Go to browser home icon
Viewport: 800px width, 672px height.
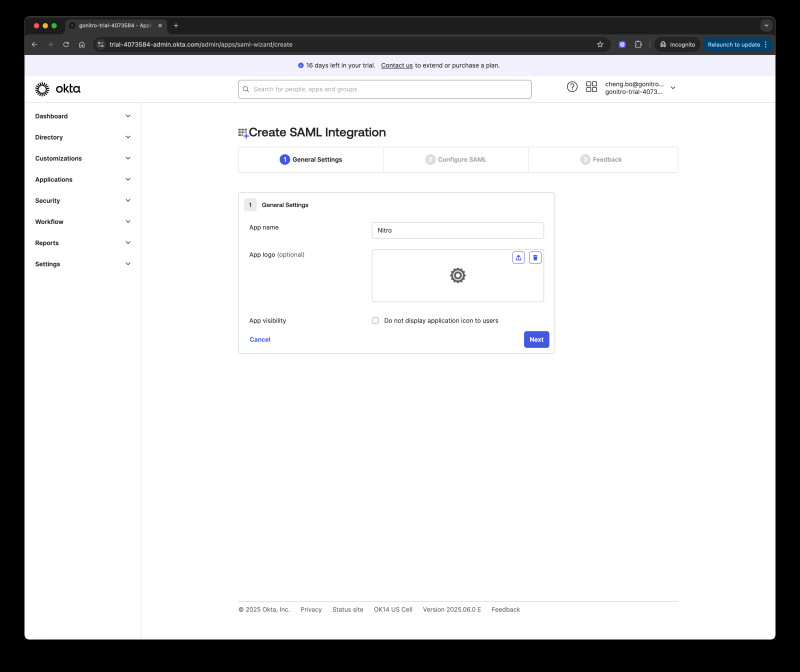point(82,44)
